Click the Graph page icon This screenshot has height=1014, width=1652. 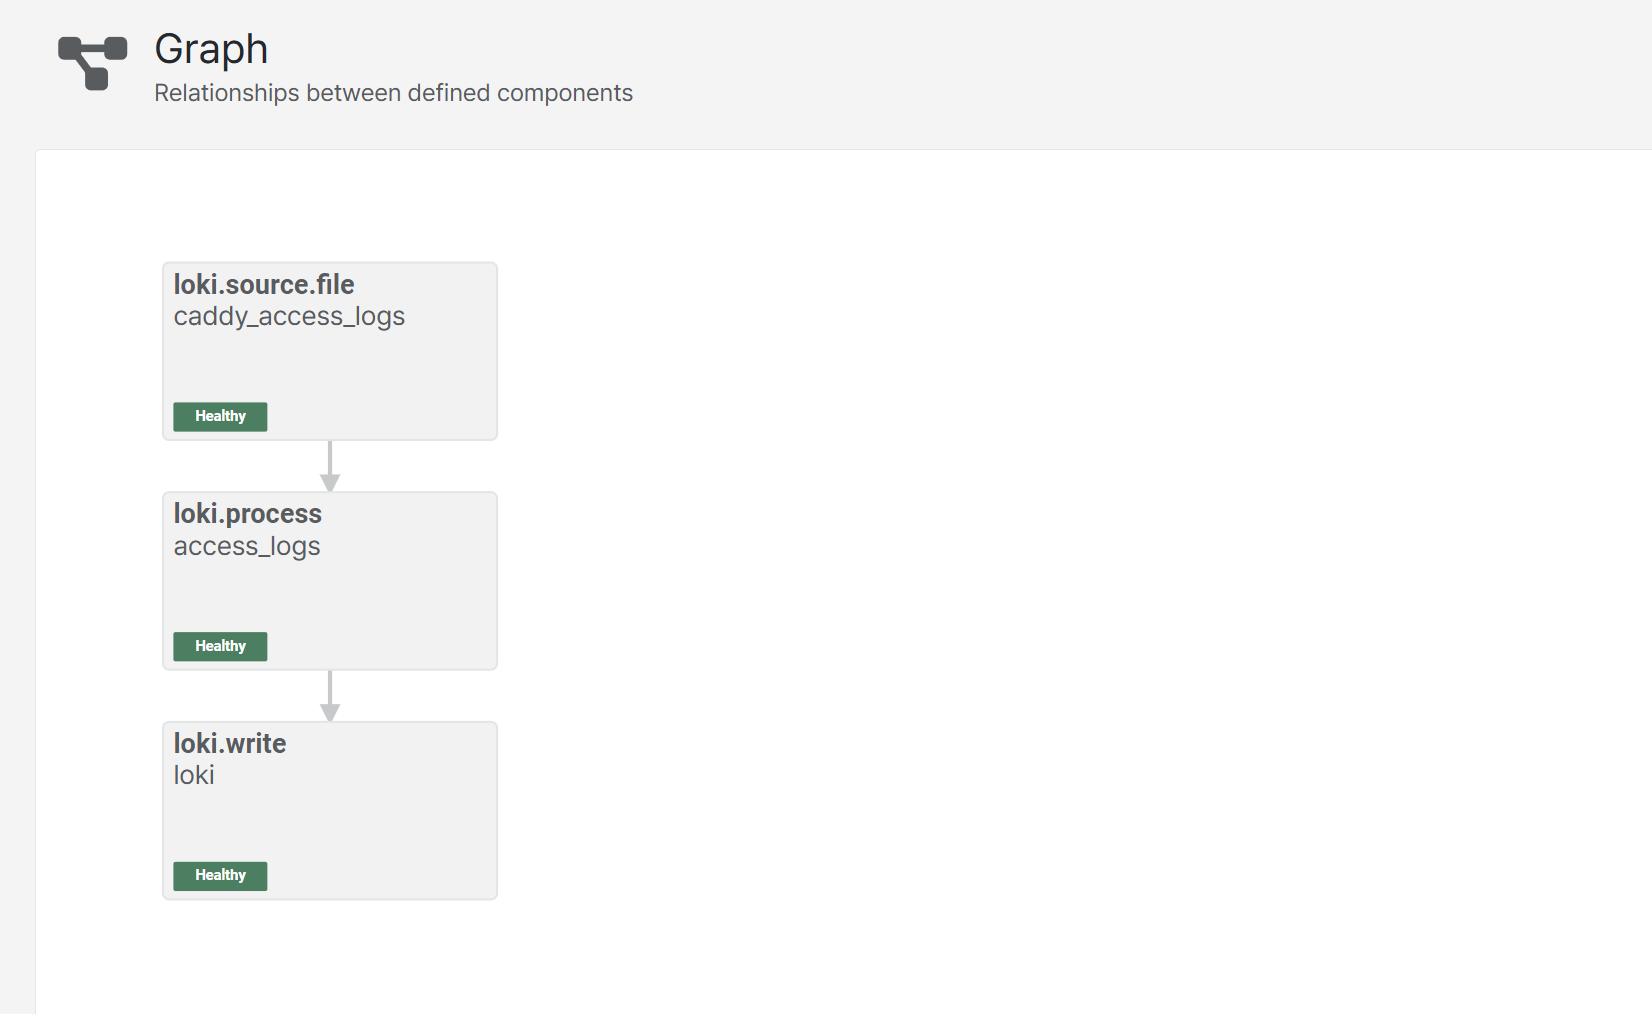[x=93, y=63]
